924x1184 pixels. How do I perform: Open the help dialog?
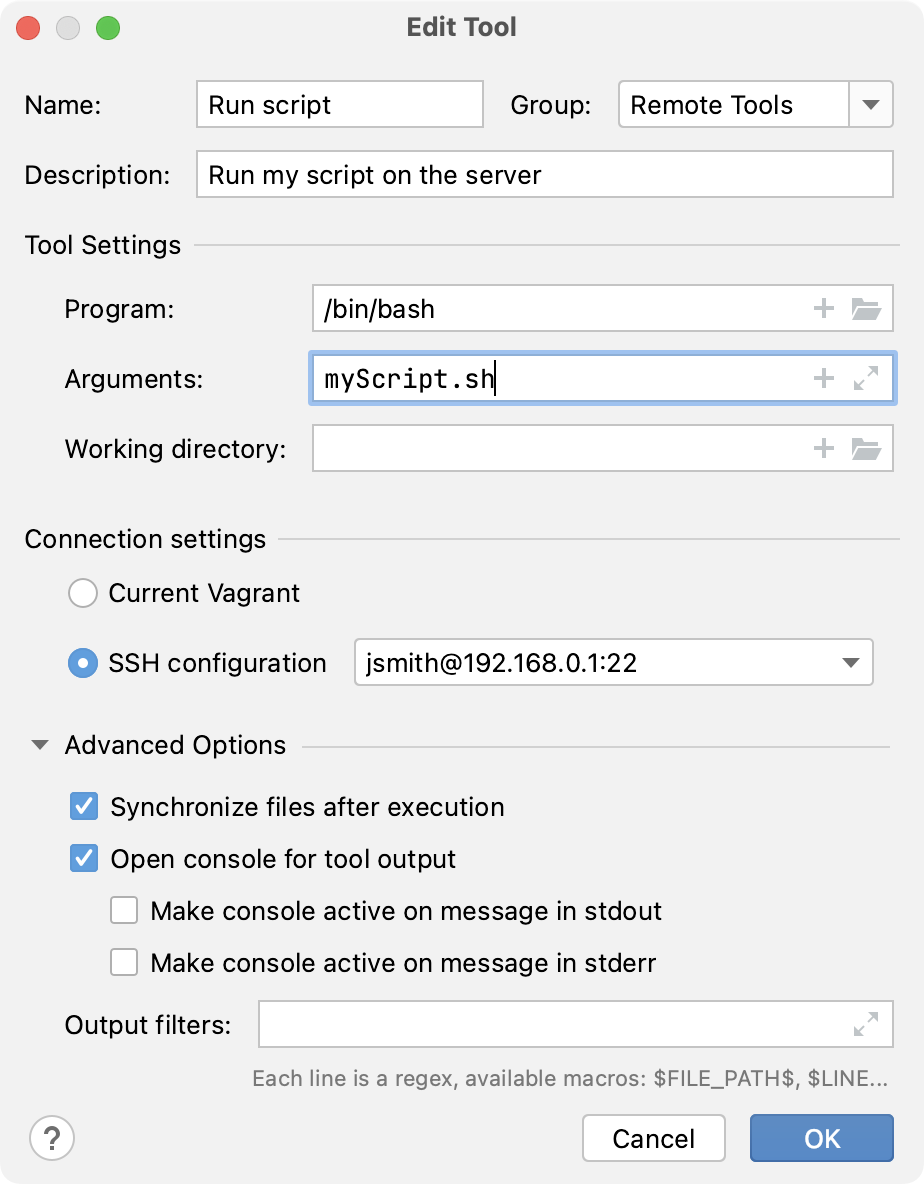tap(51, 1138)
